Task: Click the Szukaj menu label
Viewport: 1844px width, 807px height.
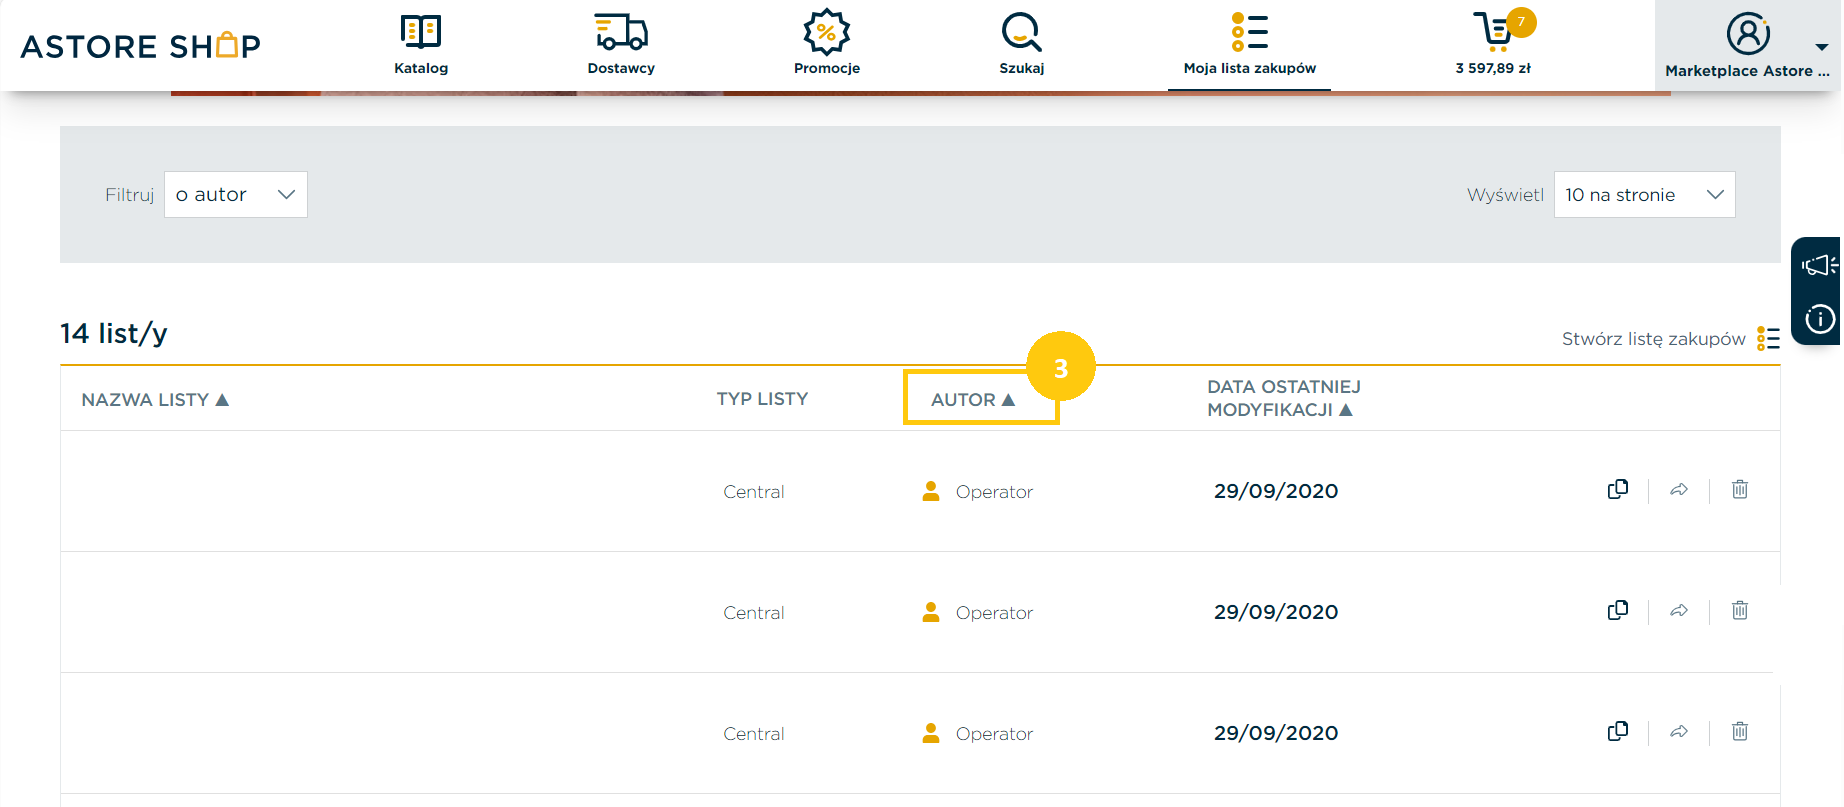Action: coord(1021,68)
